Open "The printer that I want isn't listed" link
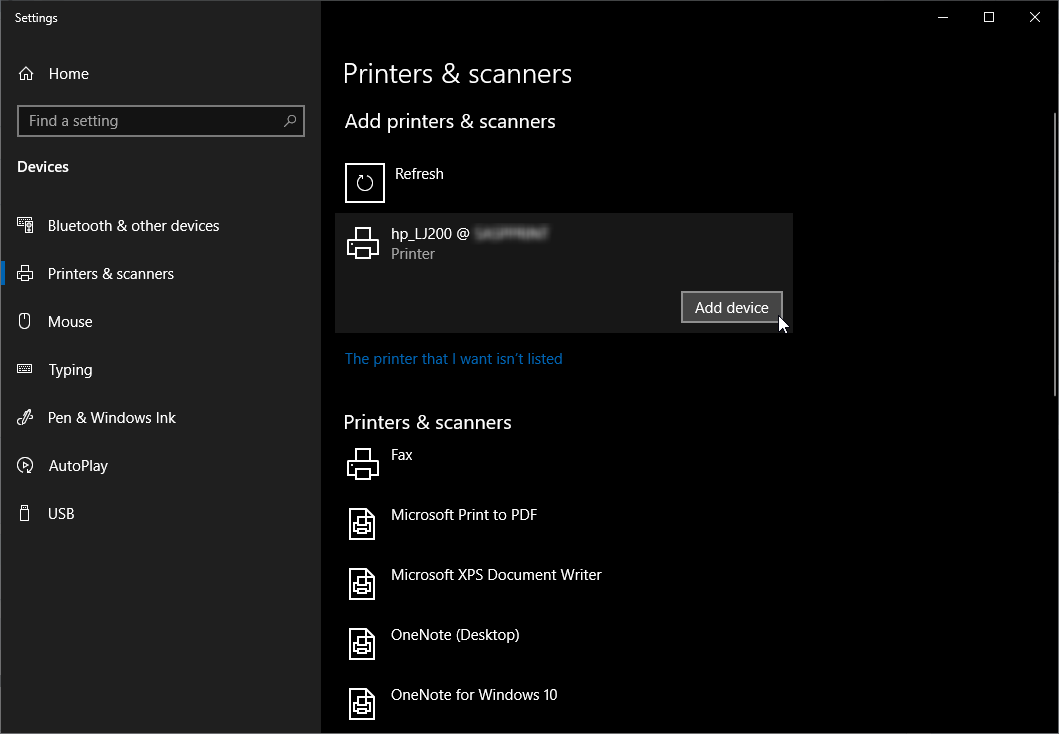Screen dimensions: 1059x734 [453, 359]
